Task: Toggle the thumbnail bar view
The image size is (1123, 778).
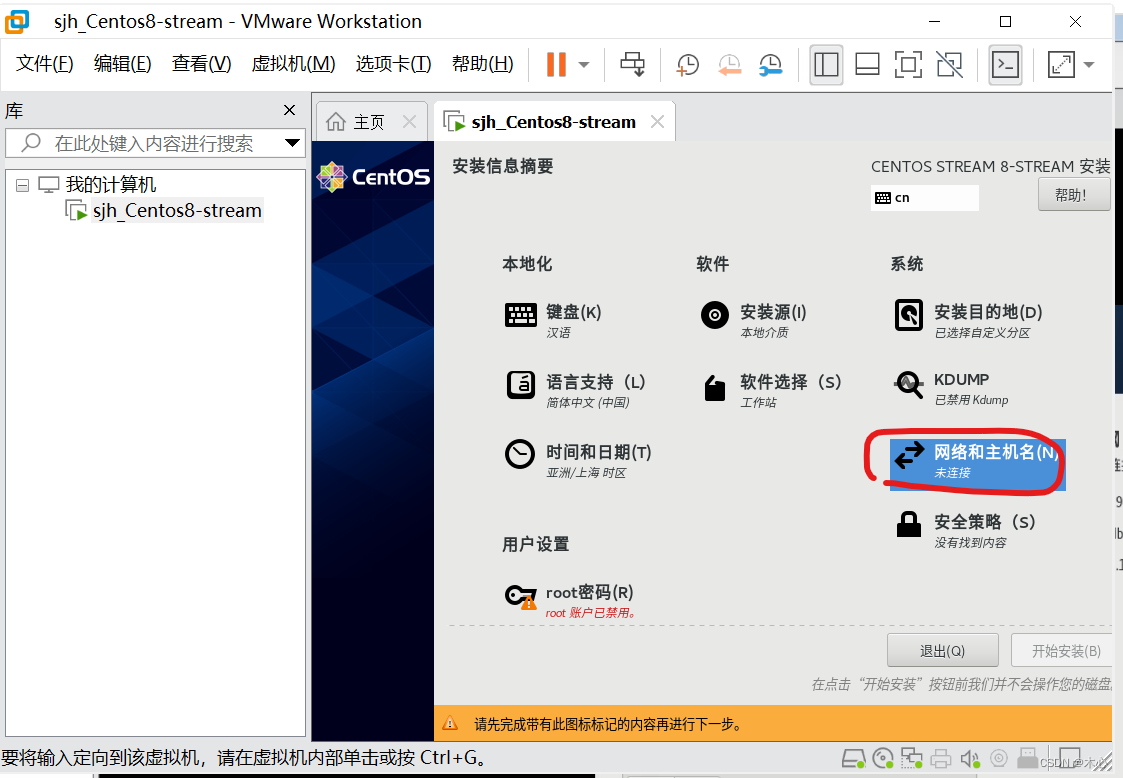Action: click(x=867, y=64)
